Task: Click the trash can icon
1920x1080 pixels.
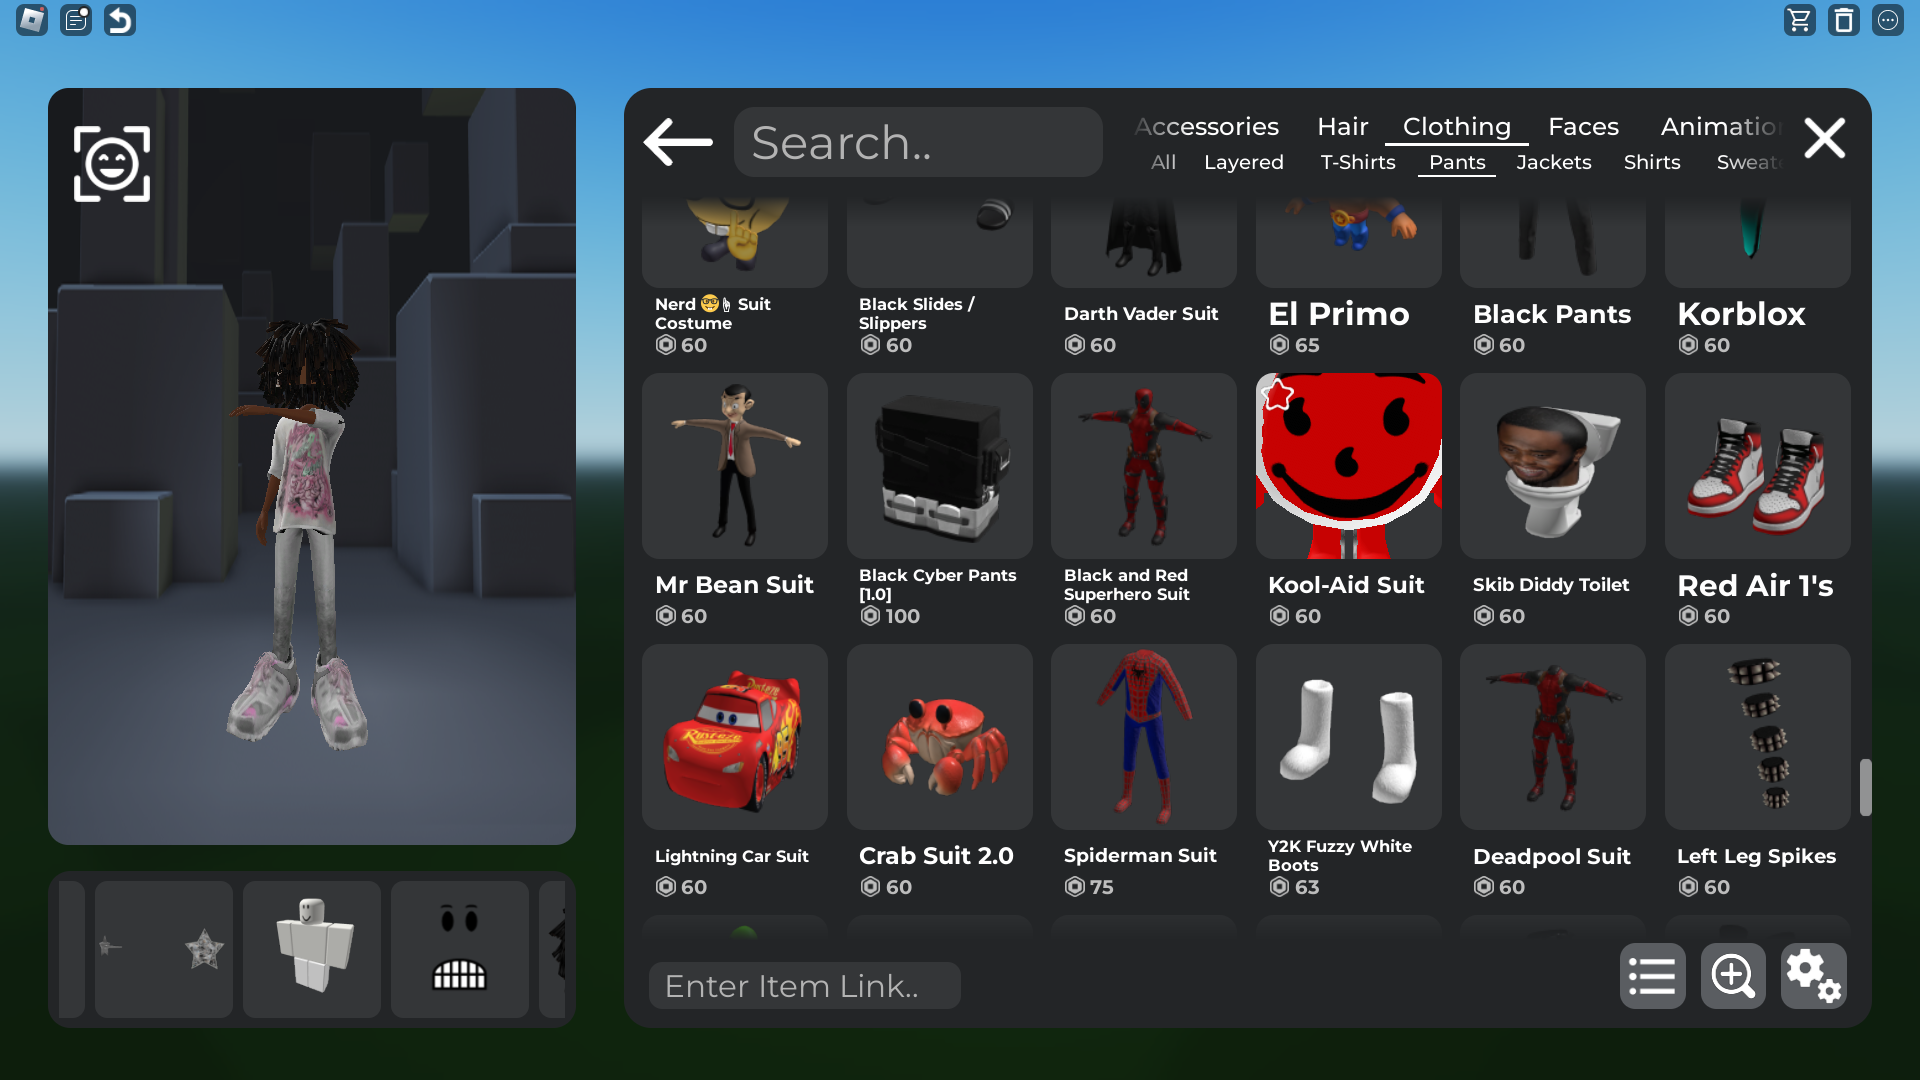Action: (1843, 20)
